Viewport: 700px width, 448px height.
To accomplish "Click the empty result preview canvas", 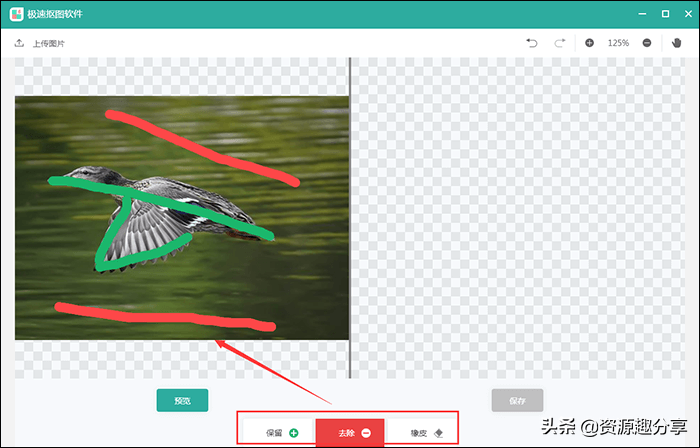I will pos(518,218).
